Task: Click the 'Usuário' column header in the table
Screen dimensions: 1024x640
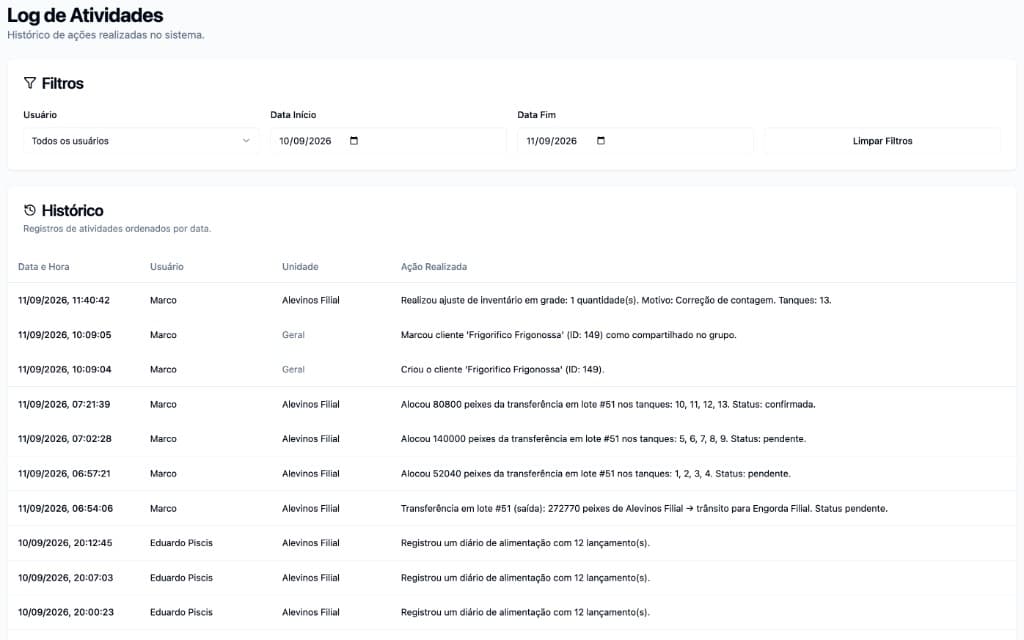Action: point(167,266)
